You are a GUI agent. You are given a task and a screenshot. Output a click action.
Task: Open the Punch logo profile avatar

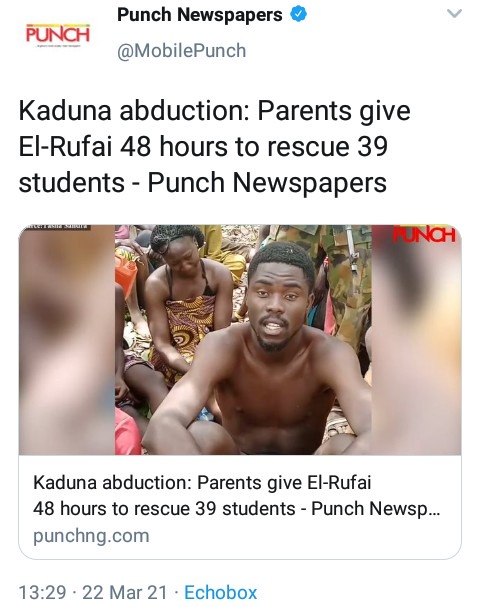pyautogui.click(x=58, y=35)
